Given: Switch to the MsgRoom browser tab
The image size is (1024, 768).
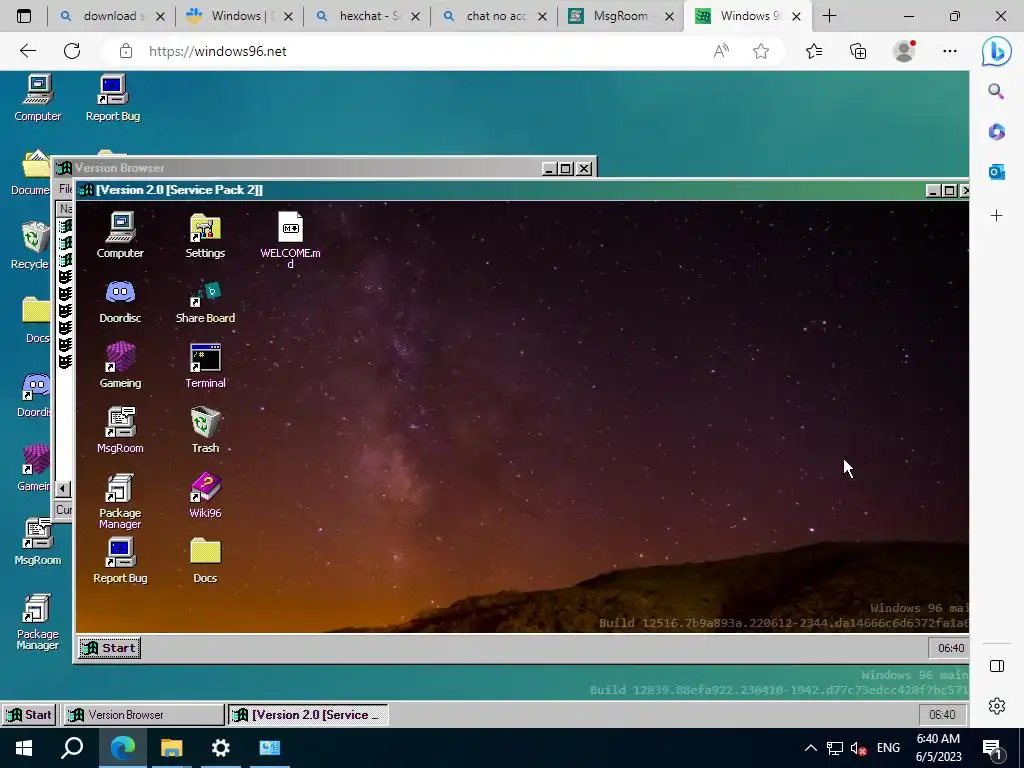Looking at the screenshot, I should coord(620,16).
